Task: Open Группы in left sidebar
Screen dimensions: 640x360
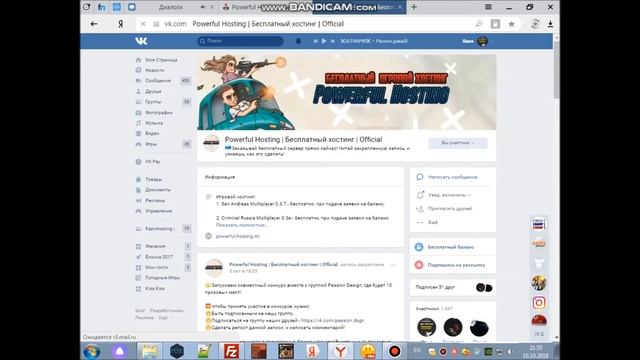Action: (x=153, y=102)
